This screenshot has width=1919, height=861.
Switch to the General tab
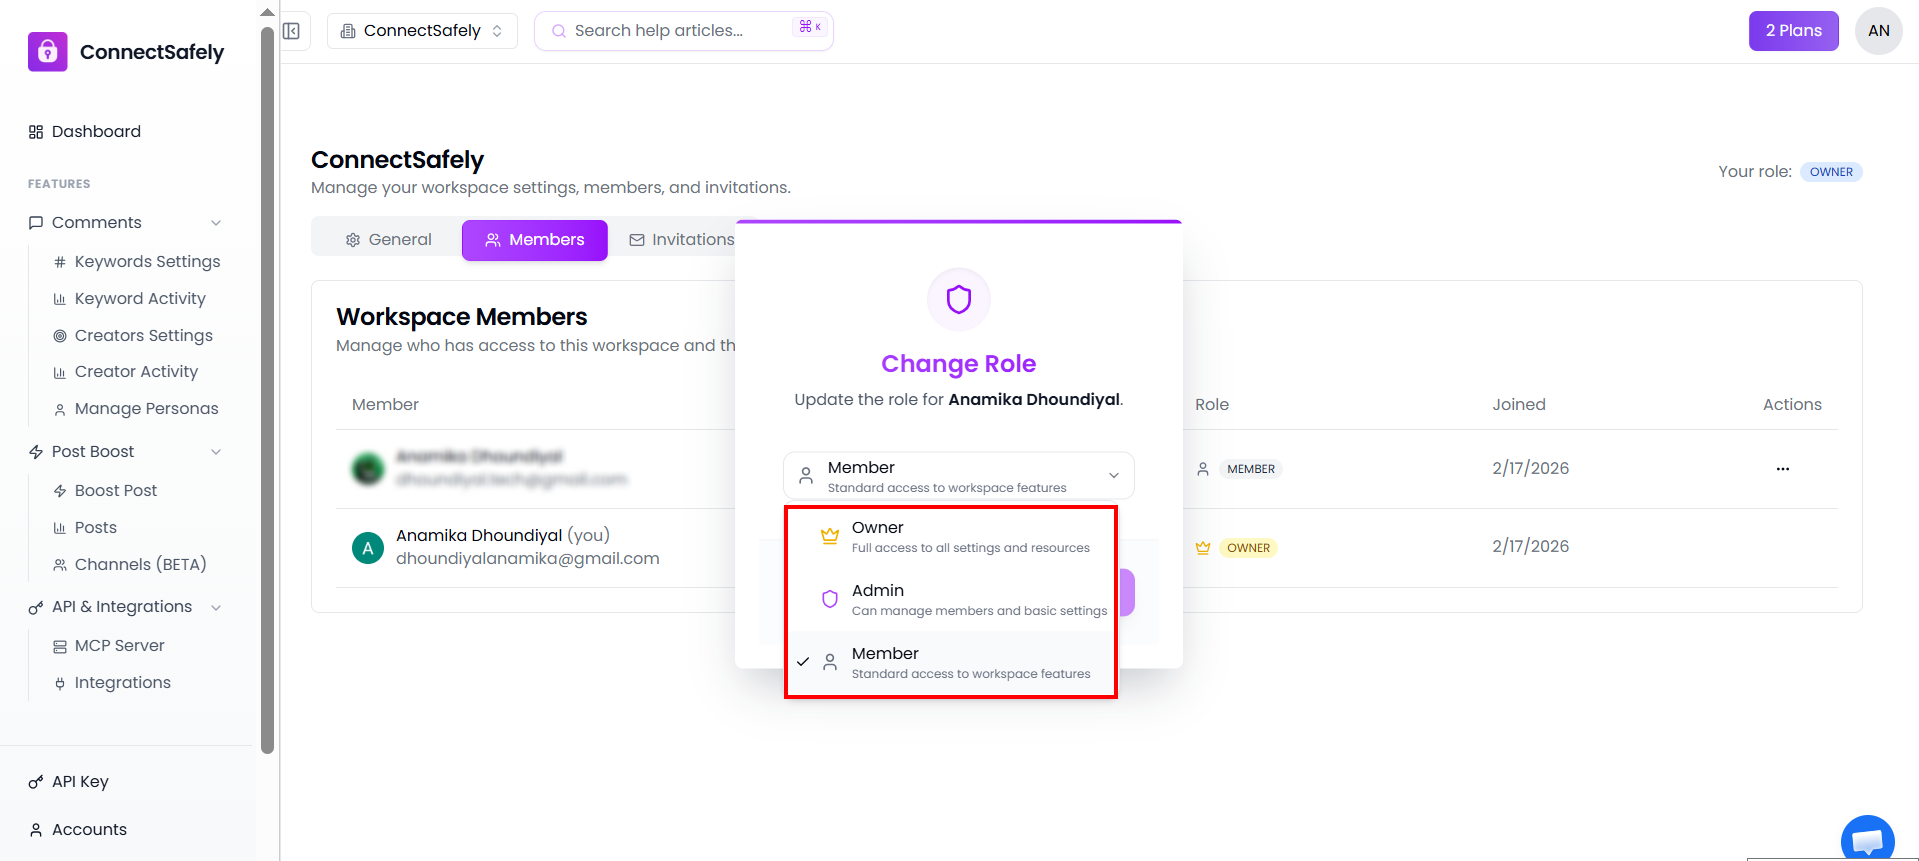(388, 240)
